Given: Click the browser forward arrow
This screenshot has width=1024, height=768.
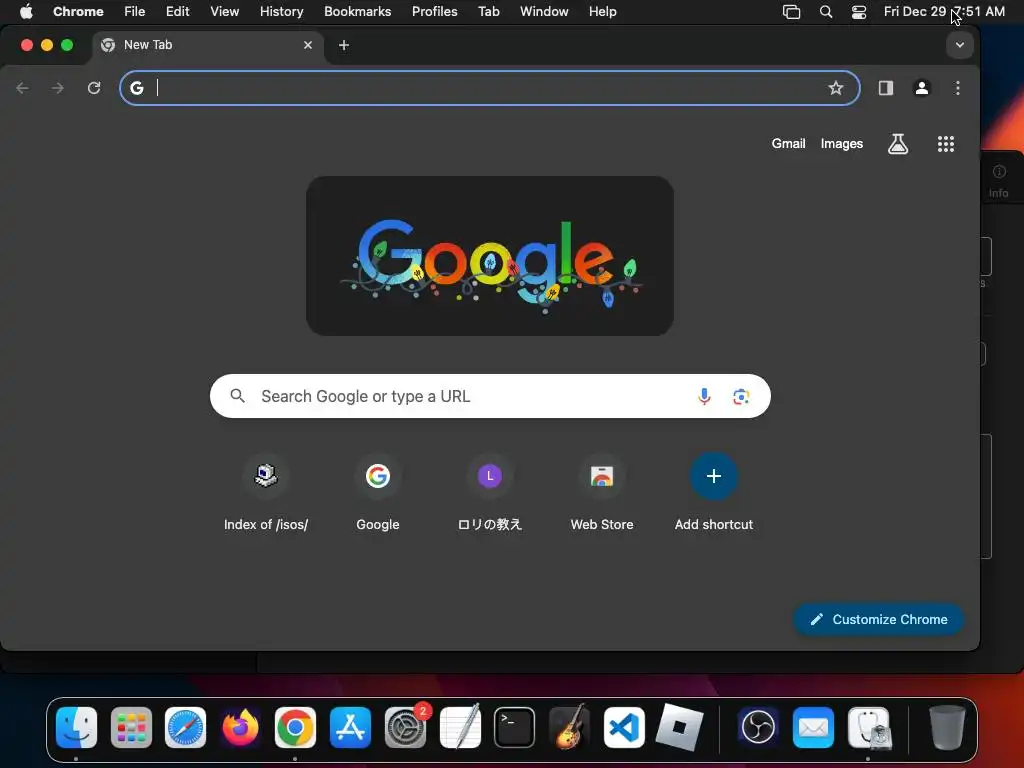Looking at the screenshot, I should pyautogui.click(x=58, y=88).
